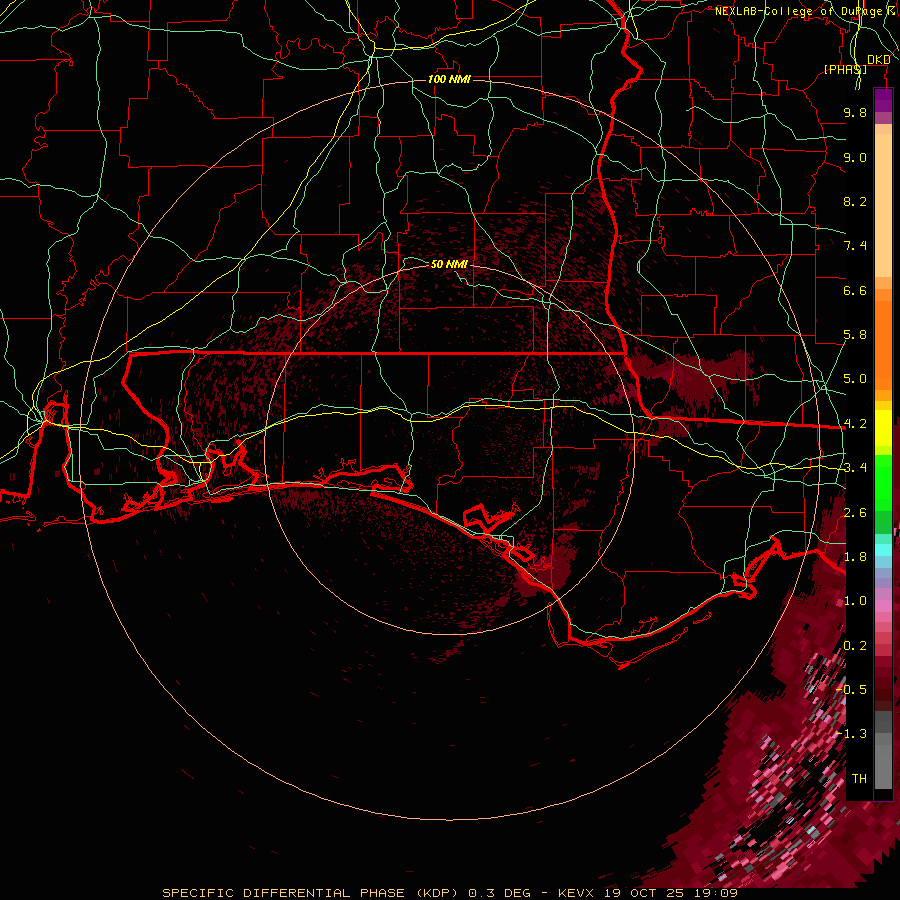Click the 8.2 value on the color scale
The width and height of the screenshot is (900, 900).
pyautogui.click(x=855, y=201)
